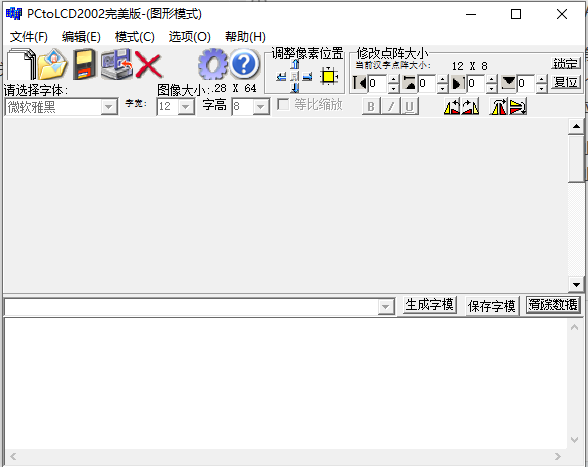Click the right-edge resize arrow icon
The width and height of the screenshot is (588, 467).
[458, 83]
